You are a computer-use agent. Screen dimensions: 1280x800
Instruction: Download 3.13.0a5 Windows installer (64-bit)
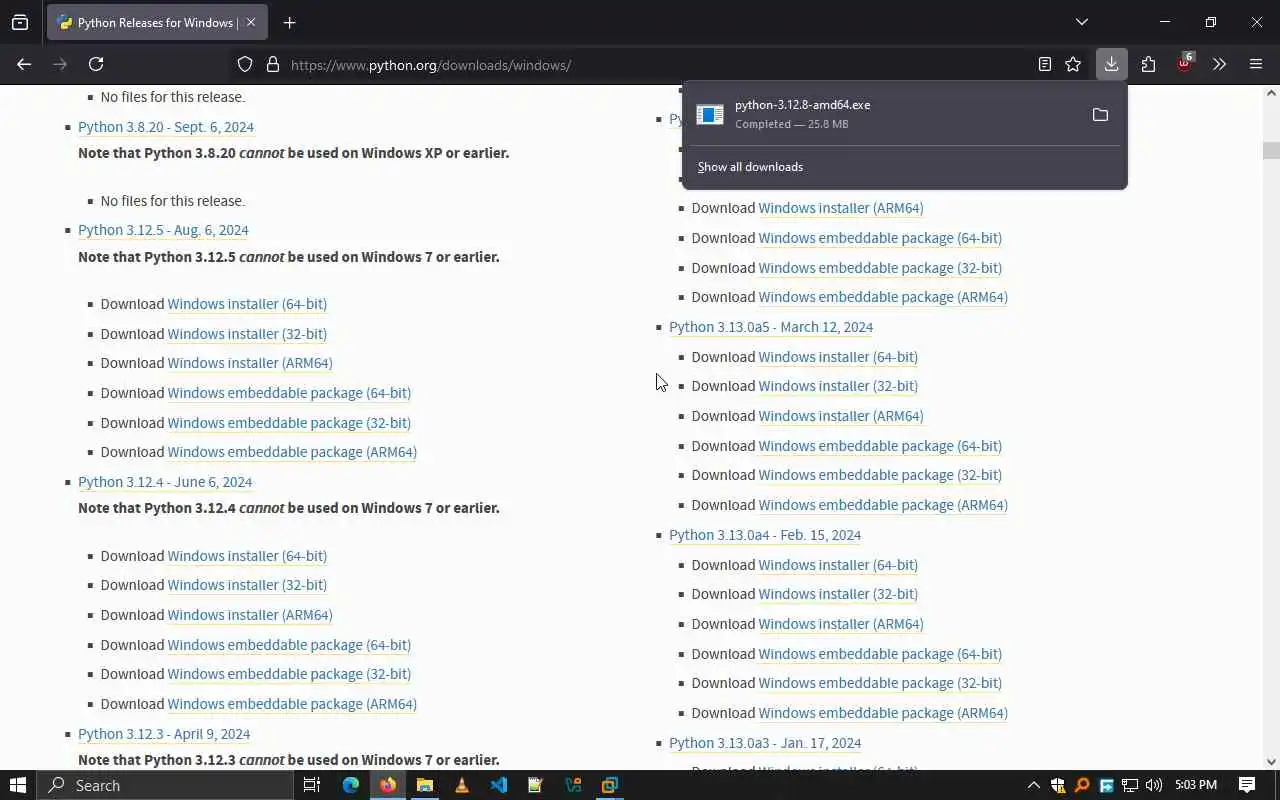[838, 357]
